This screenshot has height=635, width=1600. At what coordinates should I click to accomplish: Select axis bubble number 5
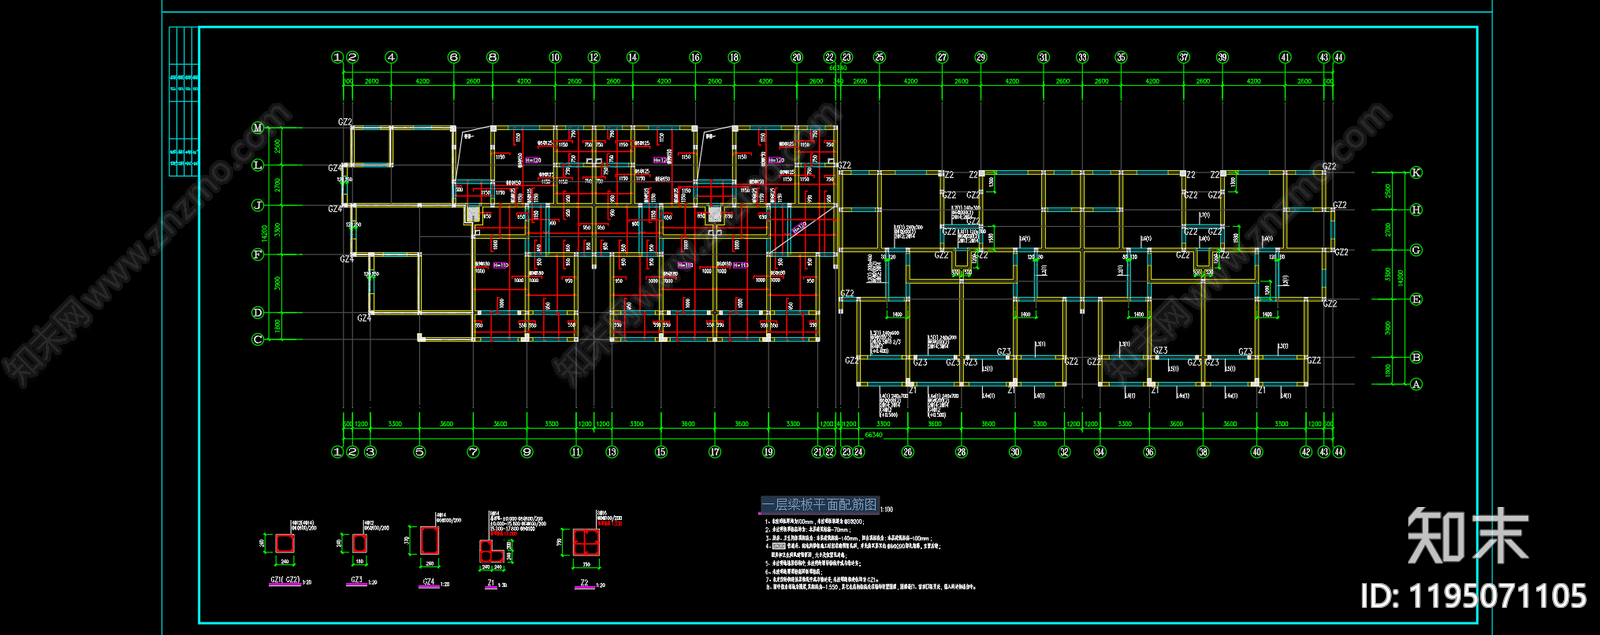click(x=419, y=452)
